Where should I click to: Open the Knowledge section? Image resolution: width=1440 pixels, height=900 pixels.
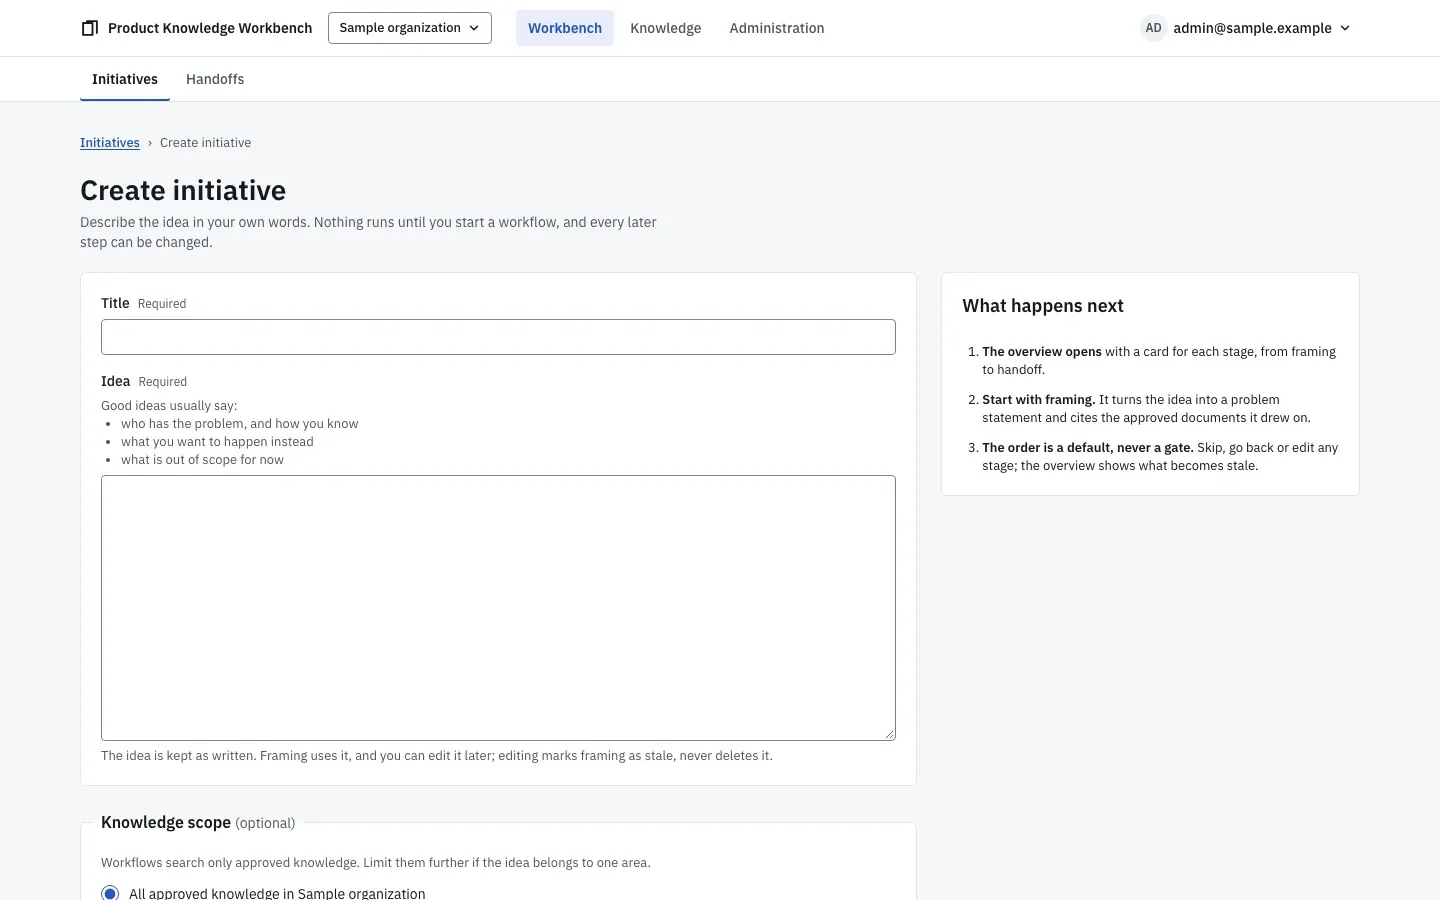[666, 28]
